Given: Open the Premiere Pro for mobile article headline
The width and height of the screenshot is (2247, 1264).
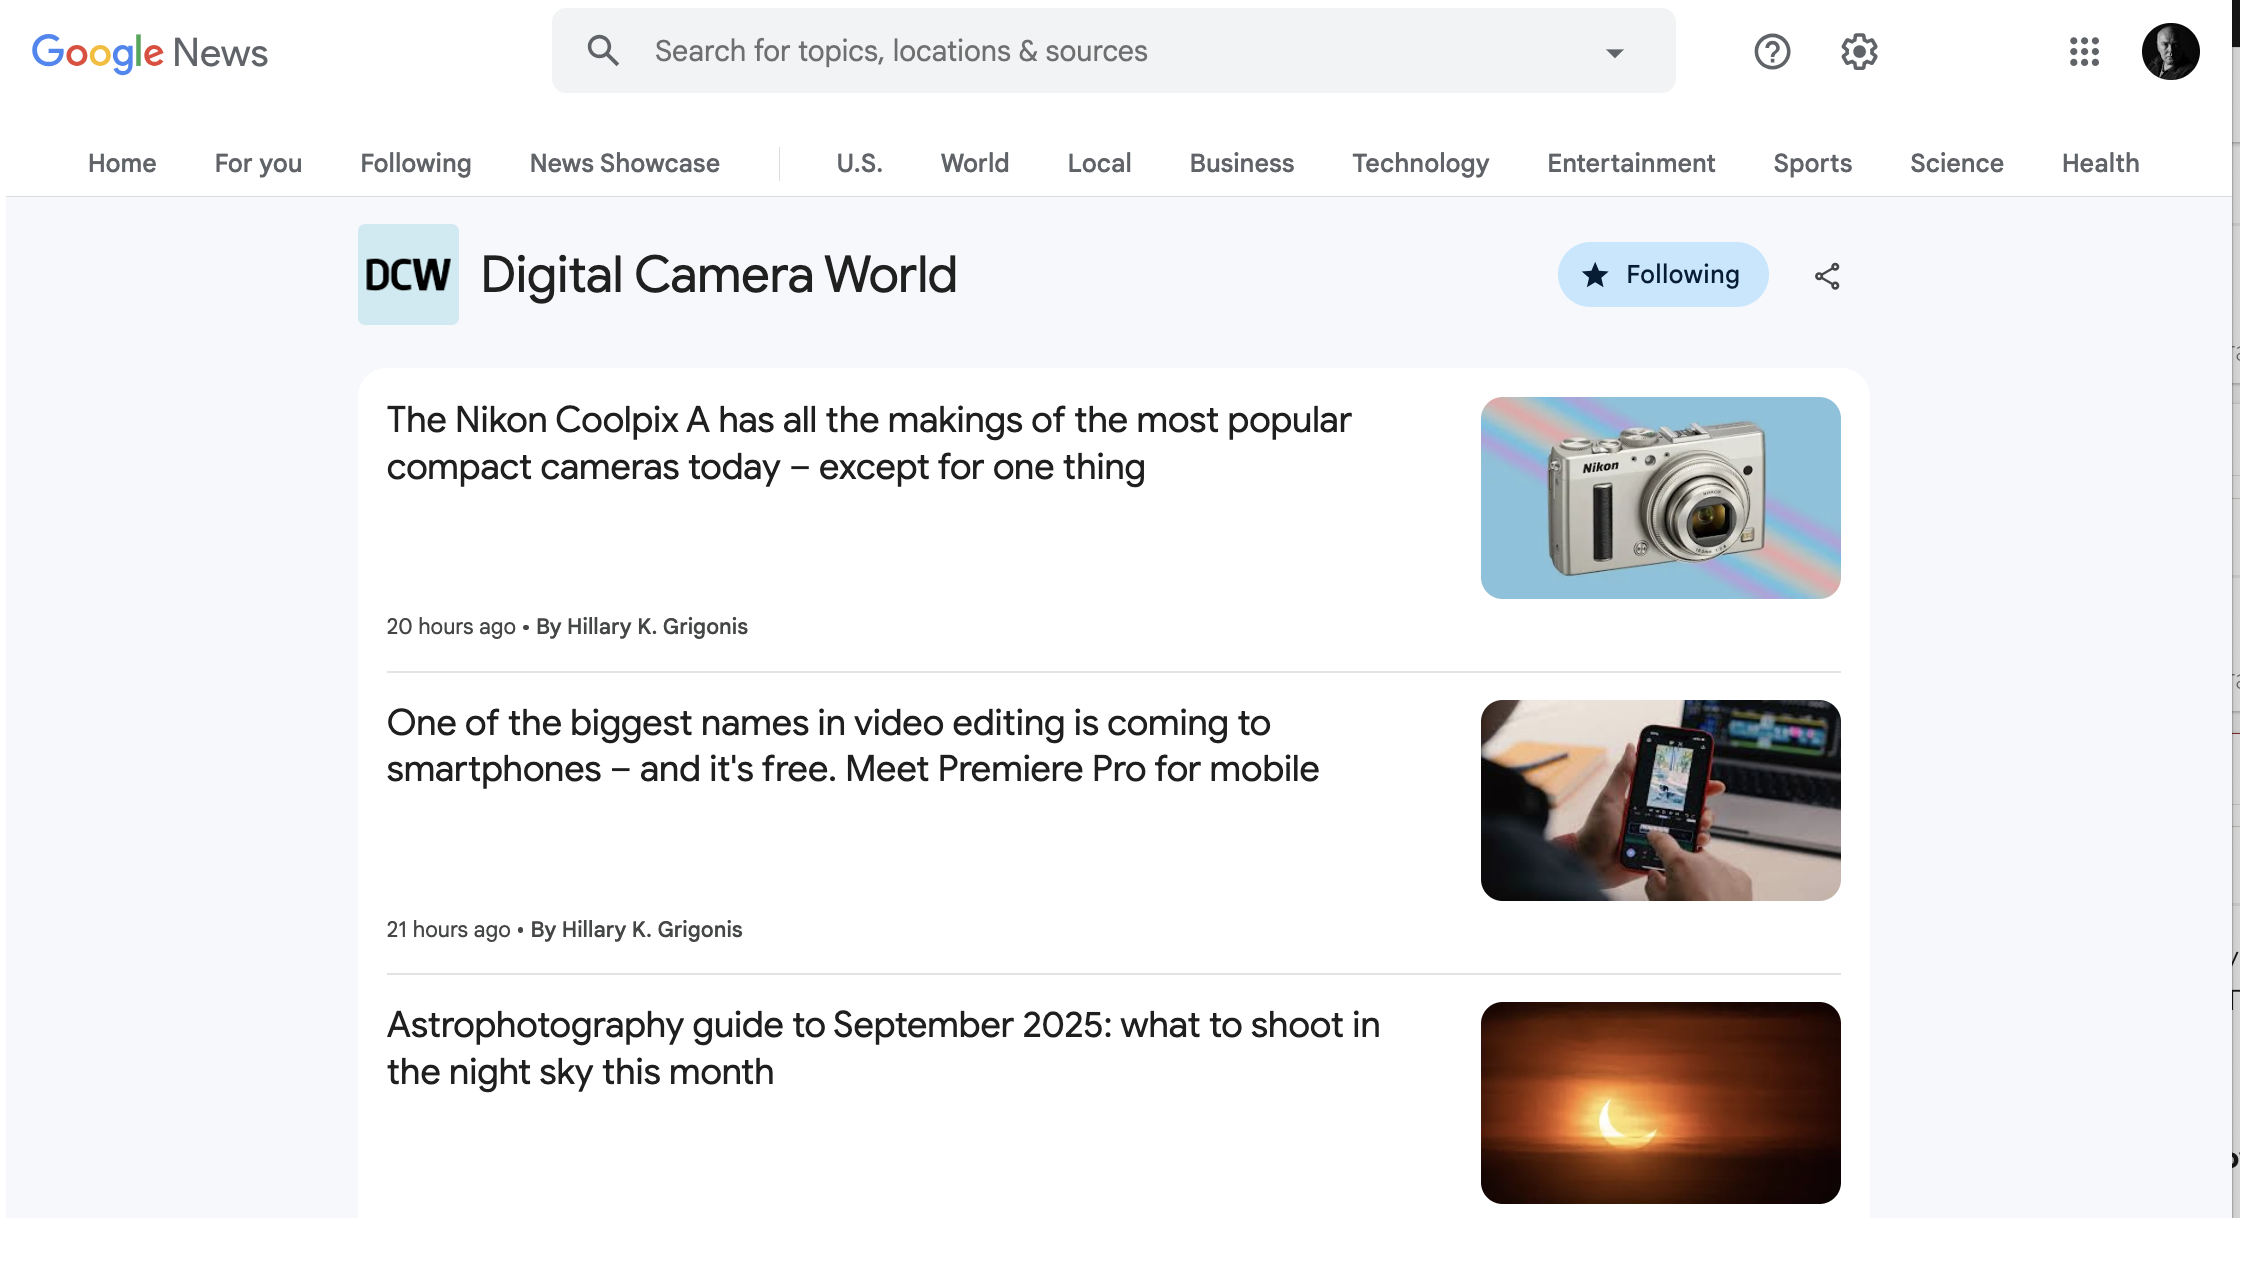Looking at the screenshot, I should click(x=852, y=746).
